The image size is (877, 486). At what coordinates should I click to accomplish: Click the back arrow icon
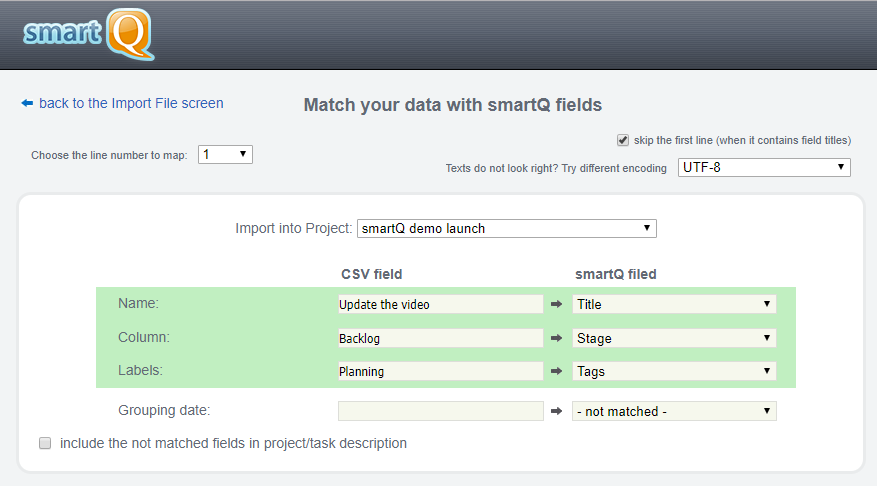click(x=27, y=103)
